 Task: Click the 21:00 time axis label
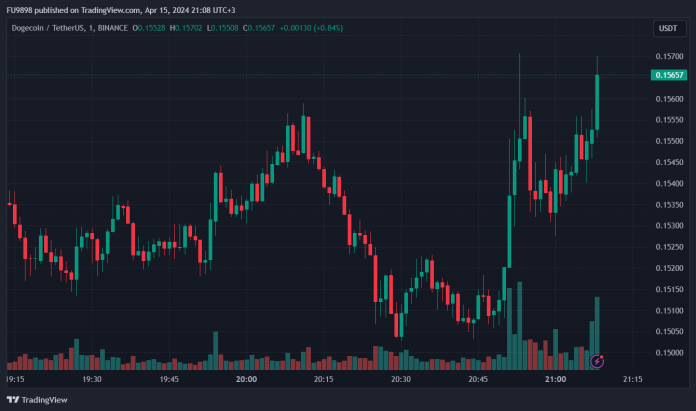point(555,380)
